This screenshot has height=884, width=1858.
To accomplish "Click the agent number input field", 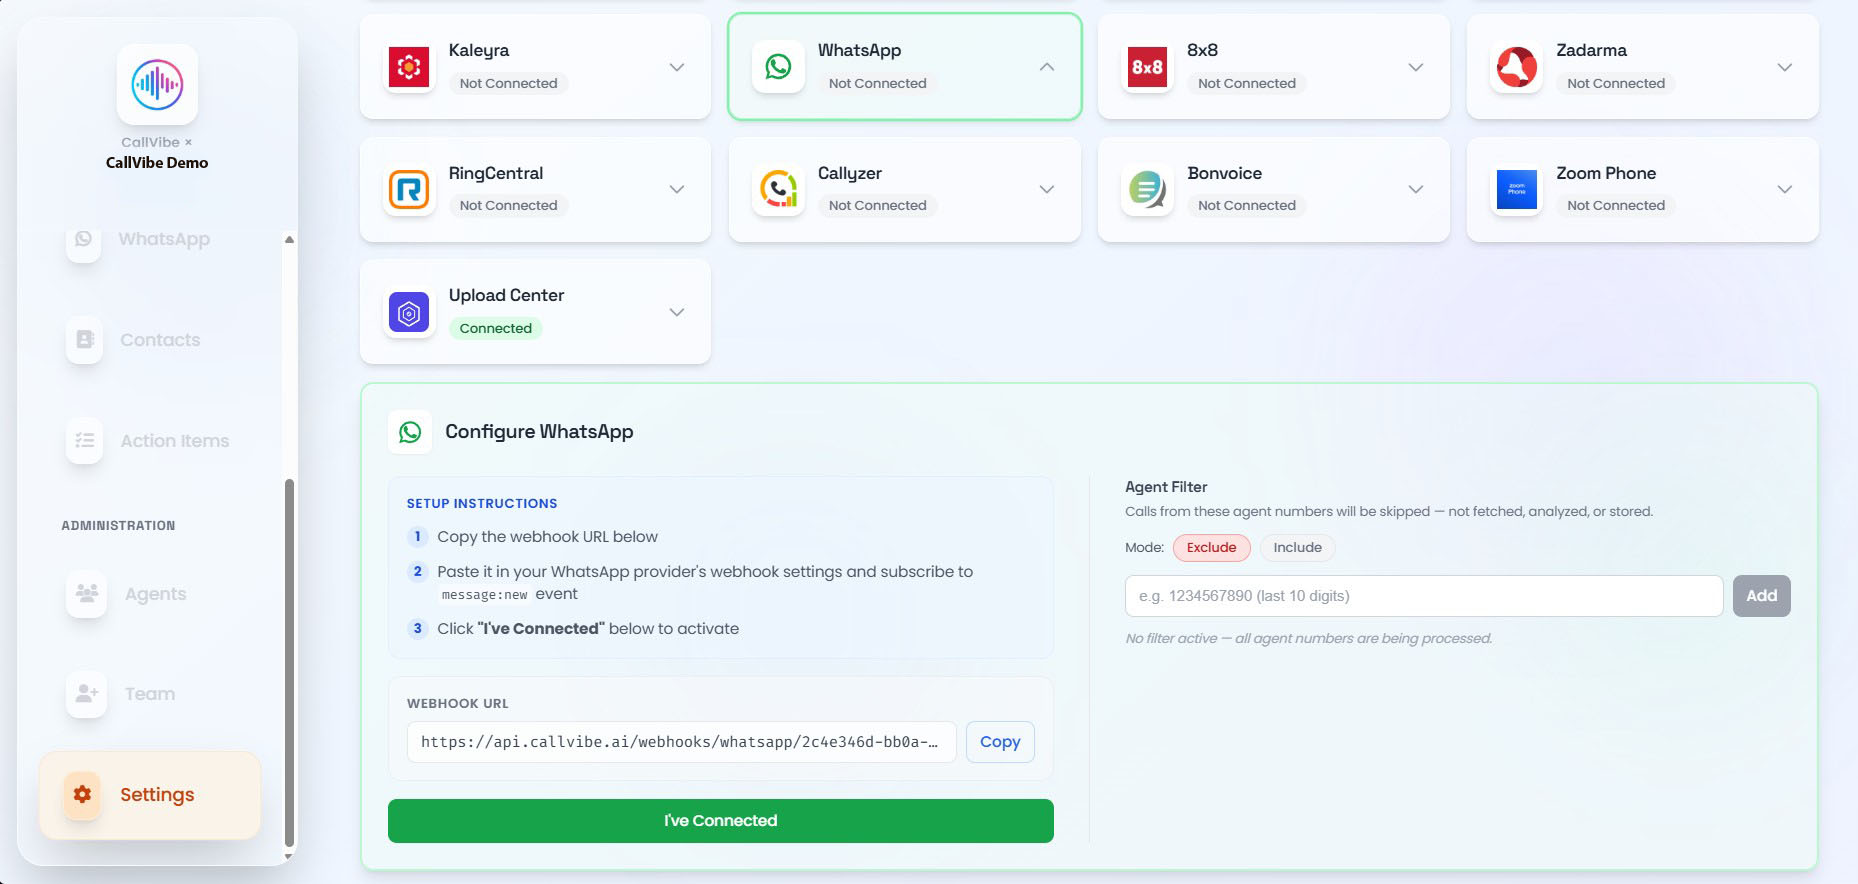I will tap(1424, 596).
